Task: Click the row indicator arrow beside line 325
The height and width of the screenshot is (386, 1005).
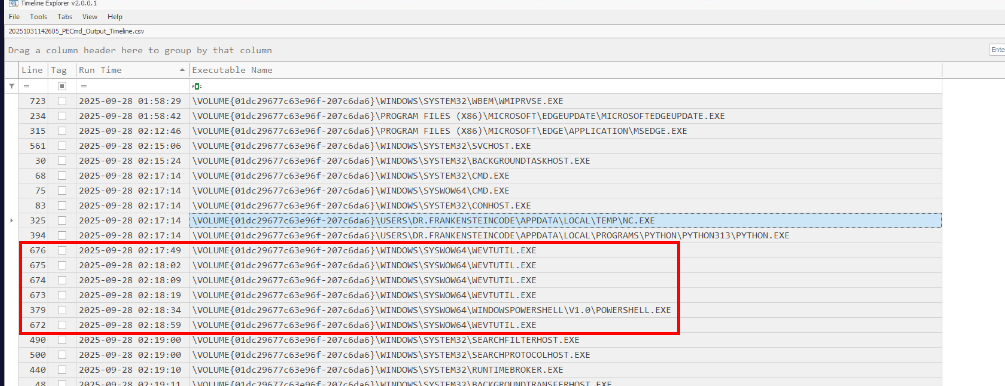Action: coord(11,221)
